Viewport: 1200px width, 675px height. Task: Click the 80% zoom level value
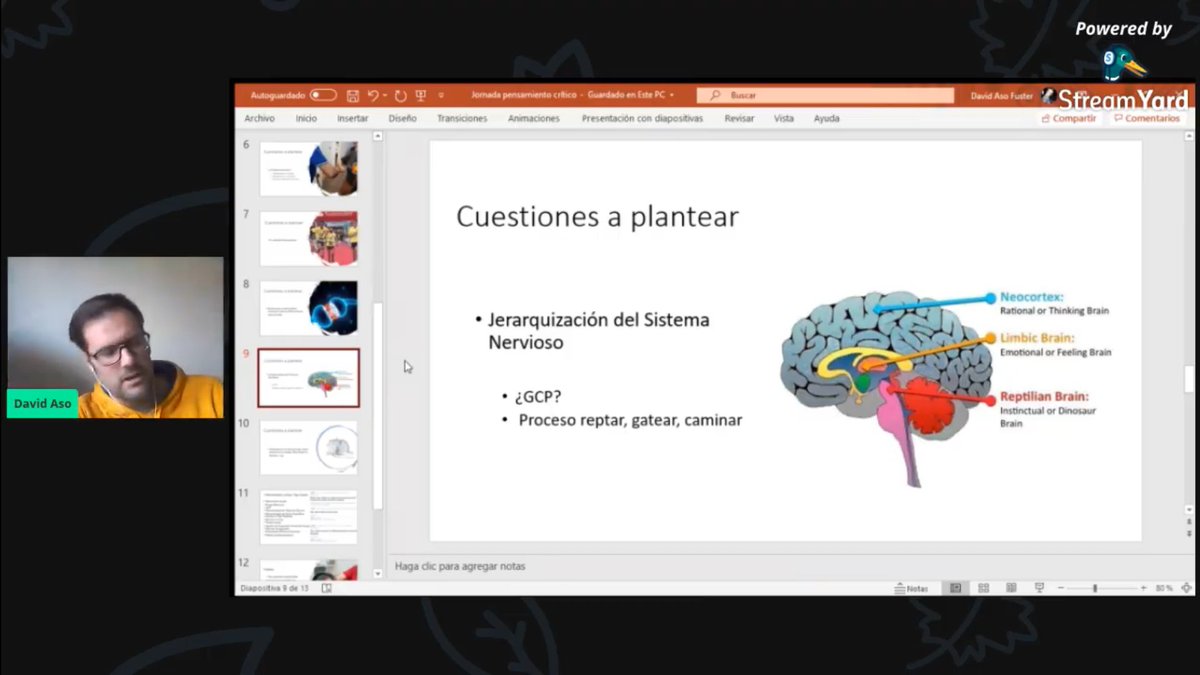click(x=1163, y=588)
